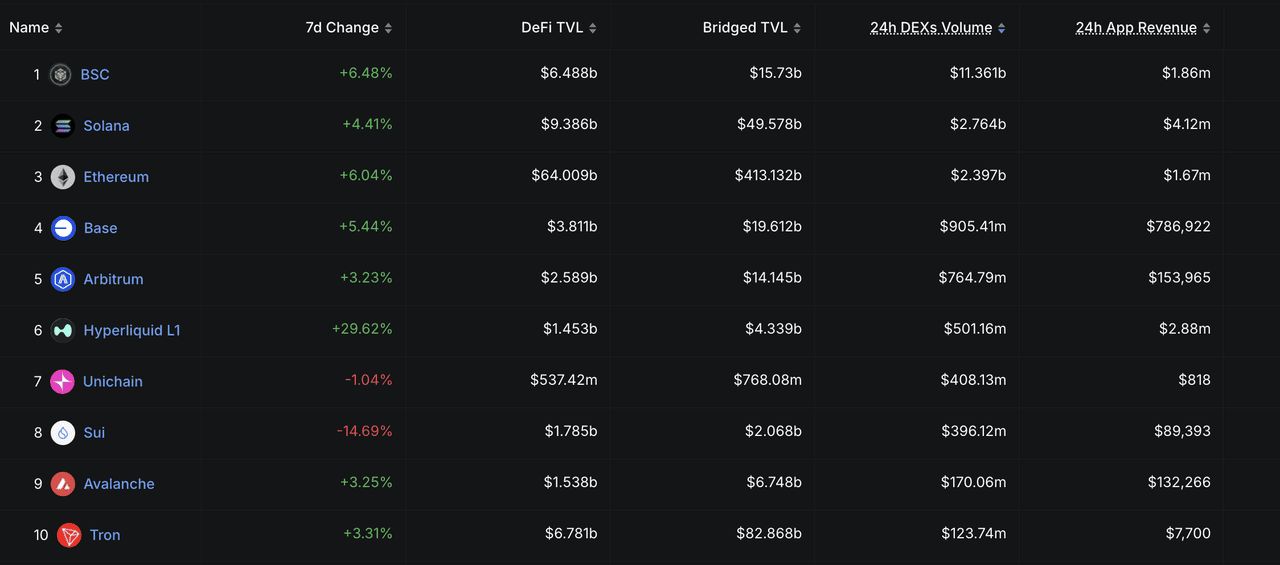
Task: Click the Avalanche red logo icon
Action: tap(63, 484)
